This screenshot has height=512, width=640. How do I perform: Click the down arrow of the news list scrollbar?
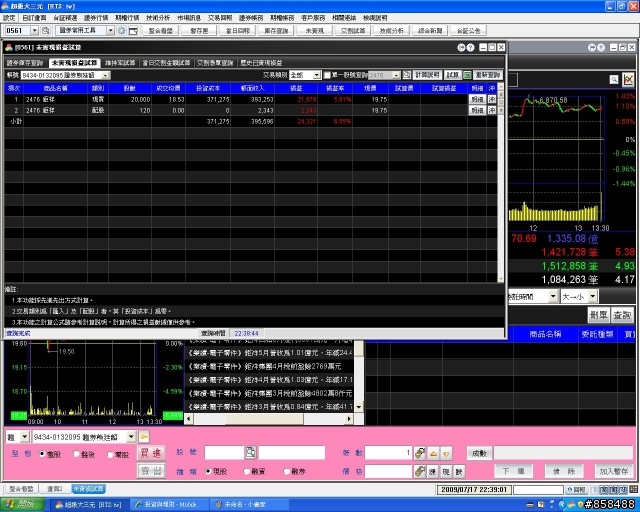359,407
